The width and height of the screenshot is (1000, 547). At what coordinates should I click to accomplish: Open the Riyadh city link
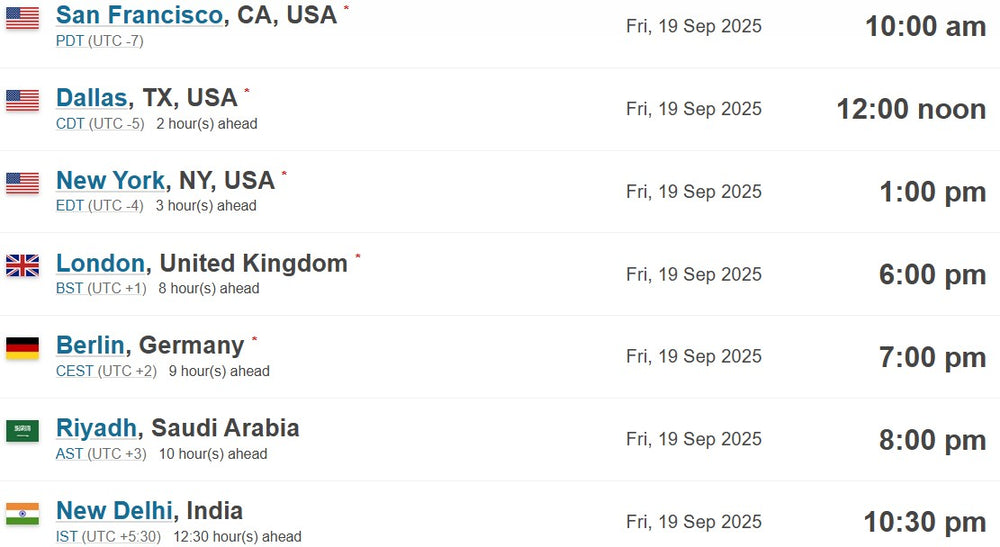pos(96,428)
